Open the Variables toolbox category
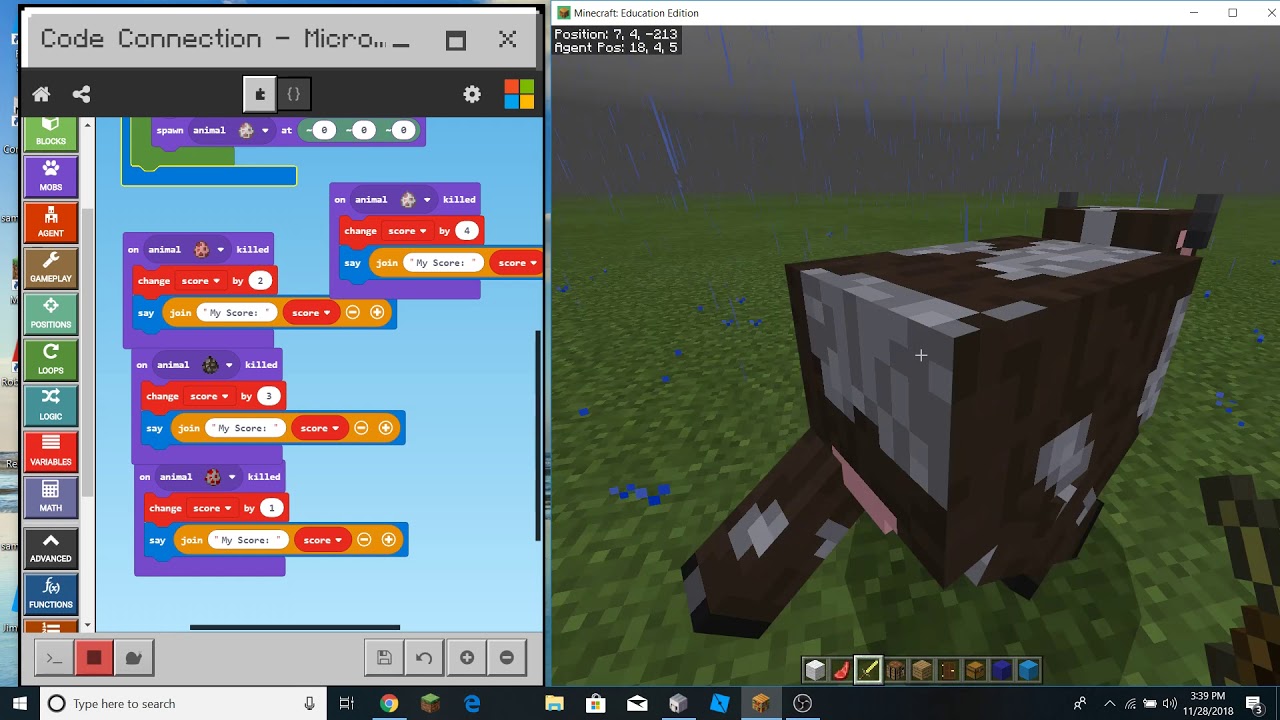The image size is (1280, 720). coord(51,451)
